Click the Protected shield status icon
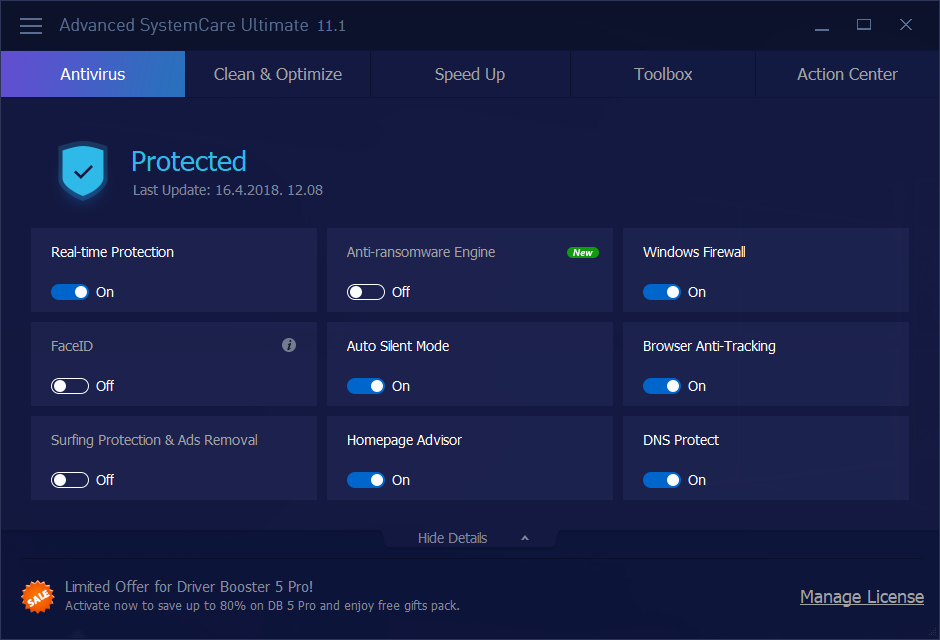Image resolution: width=940 pixels, height=640 pixels. tap(83, 171)
